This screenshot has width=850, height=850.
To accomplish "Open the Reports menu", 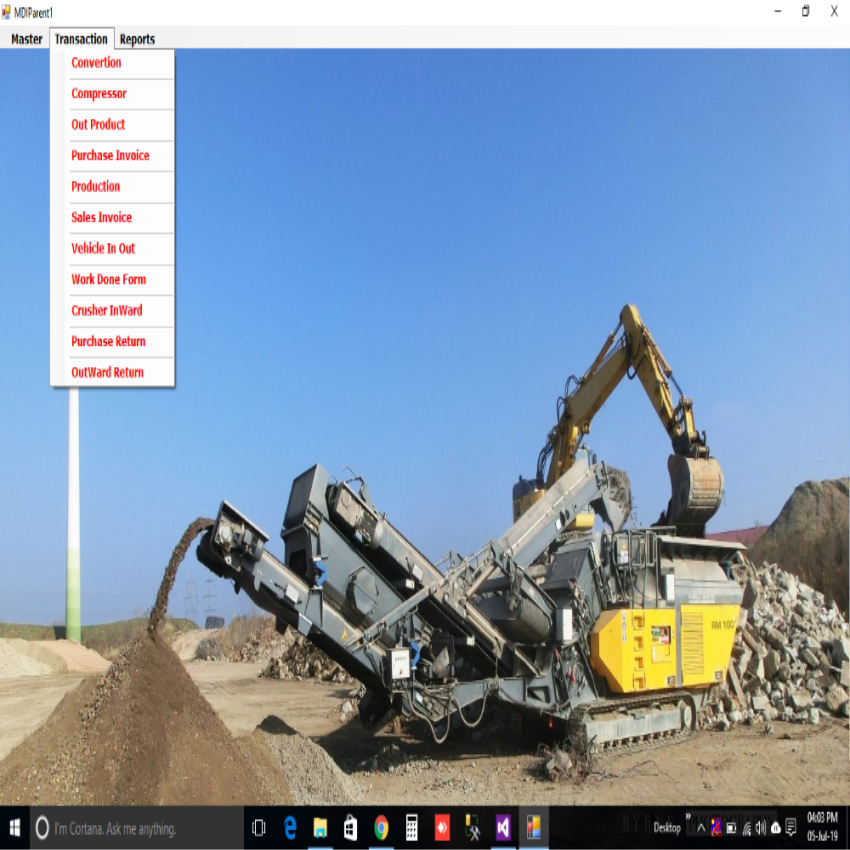I will [x=137, y=39].
